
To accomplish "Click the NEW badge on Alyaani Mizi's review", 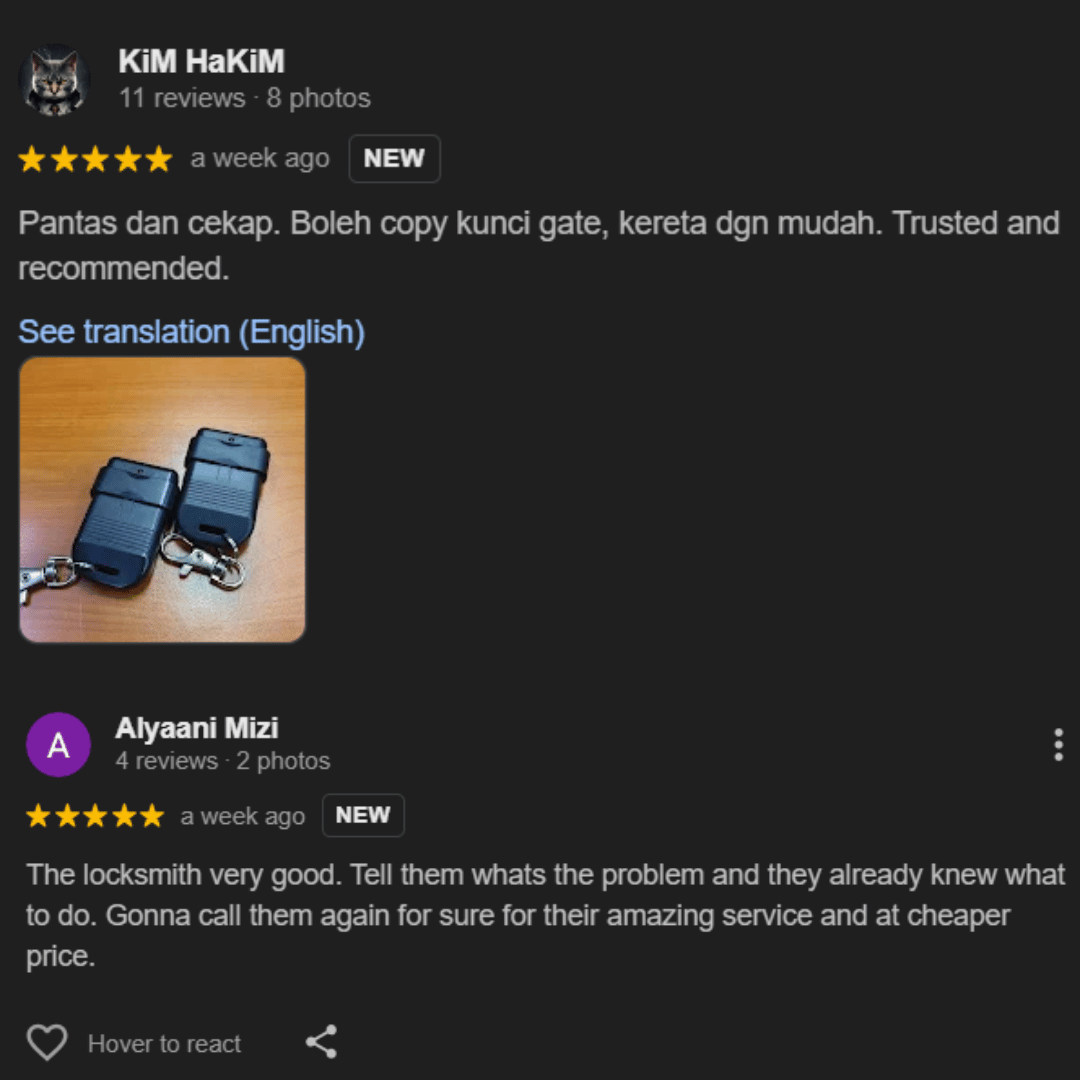I will (363, 816).
